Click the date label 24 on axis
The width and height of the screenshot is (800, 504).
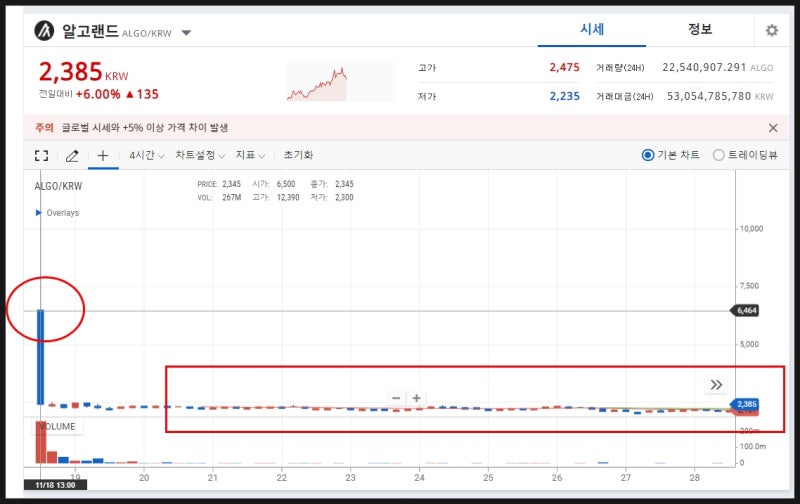click(x=419, y=478)
